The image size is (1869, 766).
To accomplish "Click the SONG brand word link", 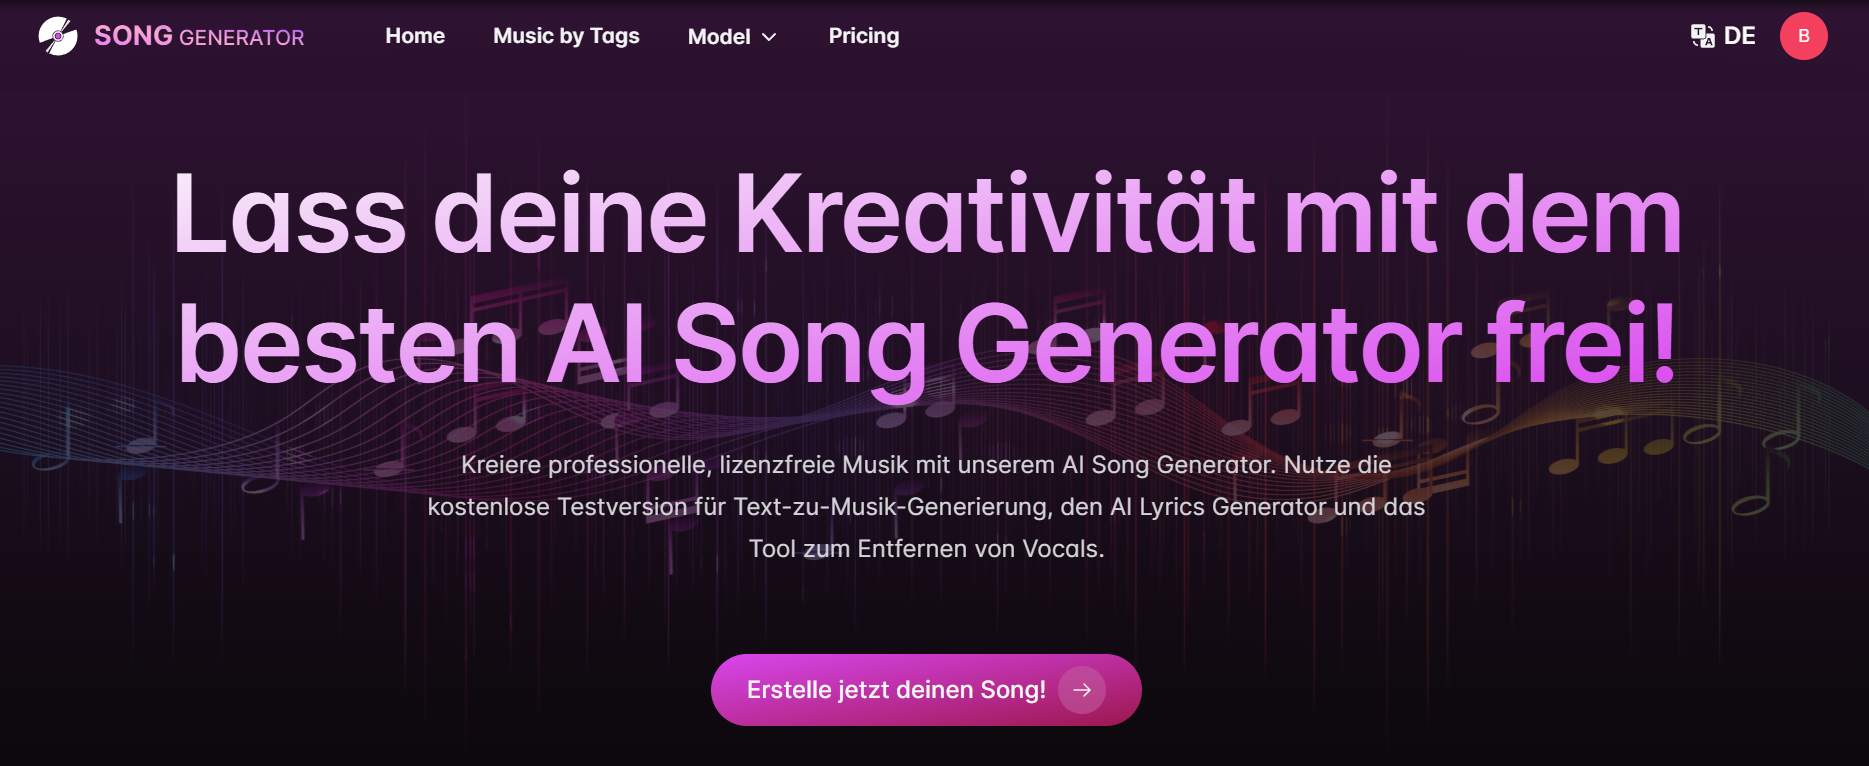I will (x=133, y=36).
